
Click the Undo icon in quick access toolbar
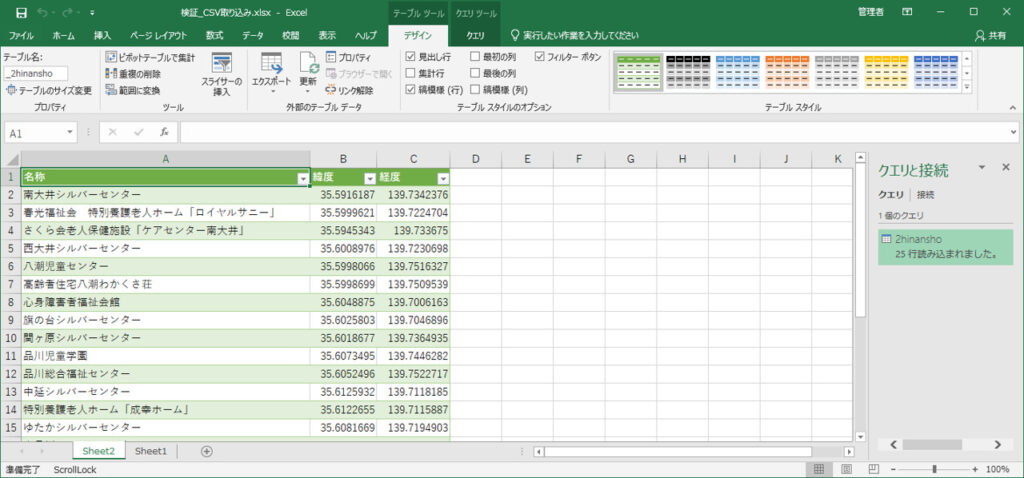(42, 12)
